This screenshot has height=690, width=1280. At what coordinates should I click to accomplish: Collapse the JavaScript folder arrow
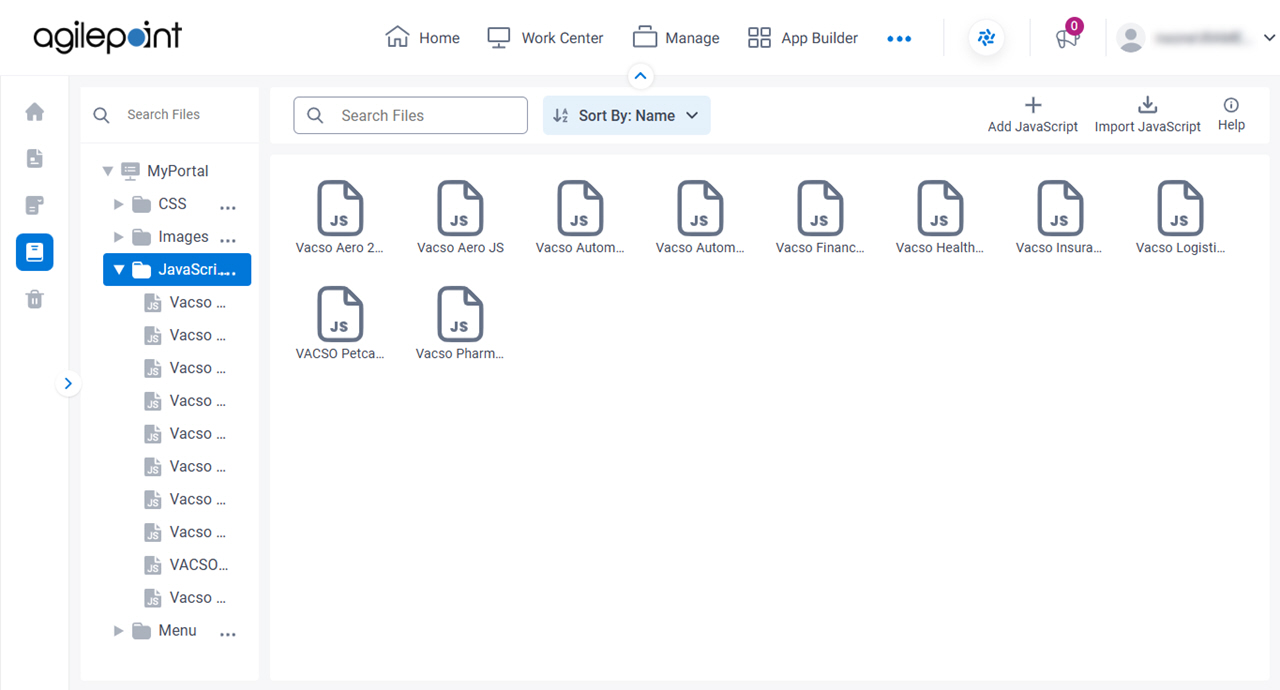click(119, 270)
